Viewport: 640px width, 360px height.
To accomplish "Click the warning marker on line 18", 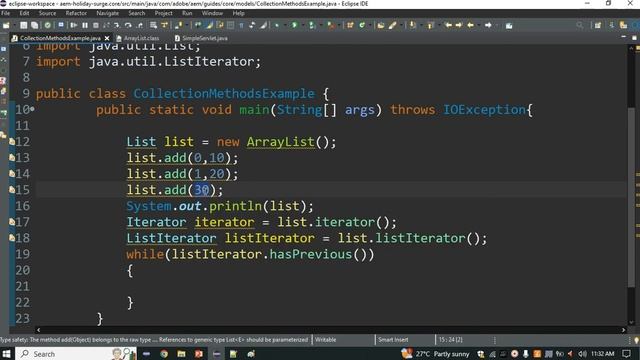I will pos(12,238).
